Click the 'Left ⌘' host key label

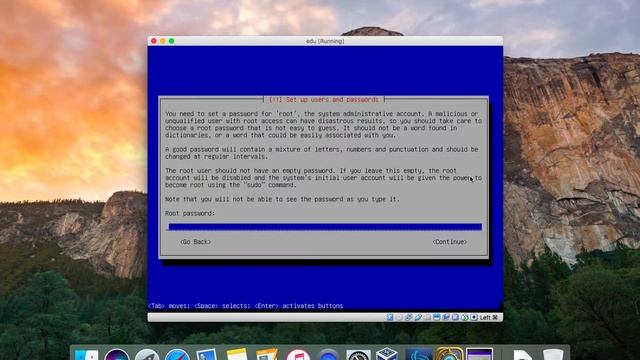[489, 317]
